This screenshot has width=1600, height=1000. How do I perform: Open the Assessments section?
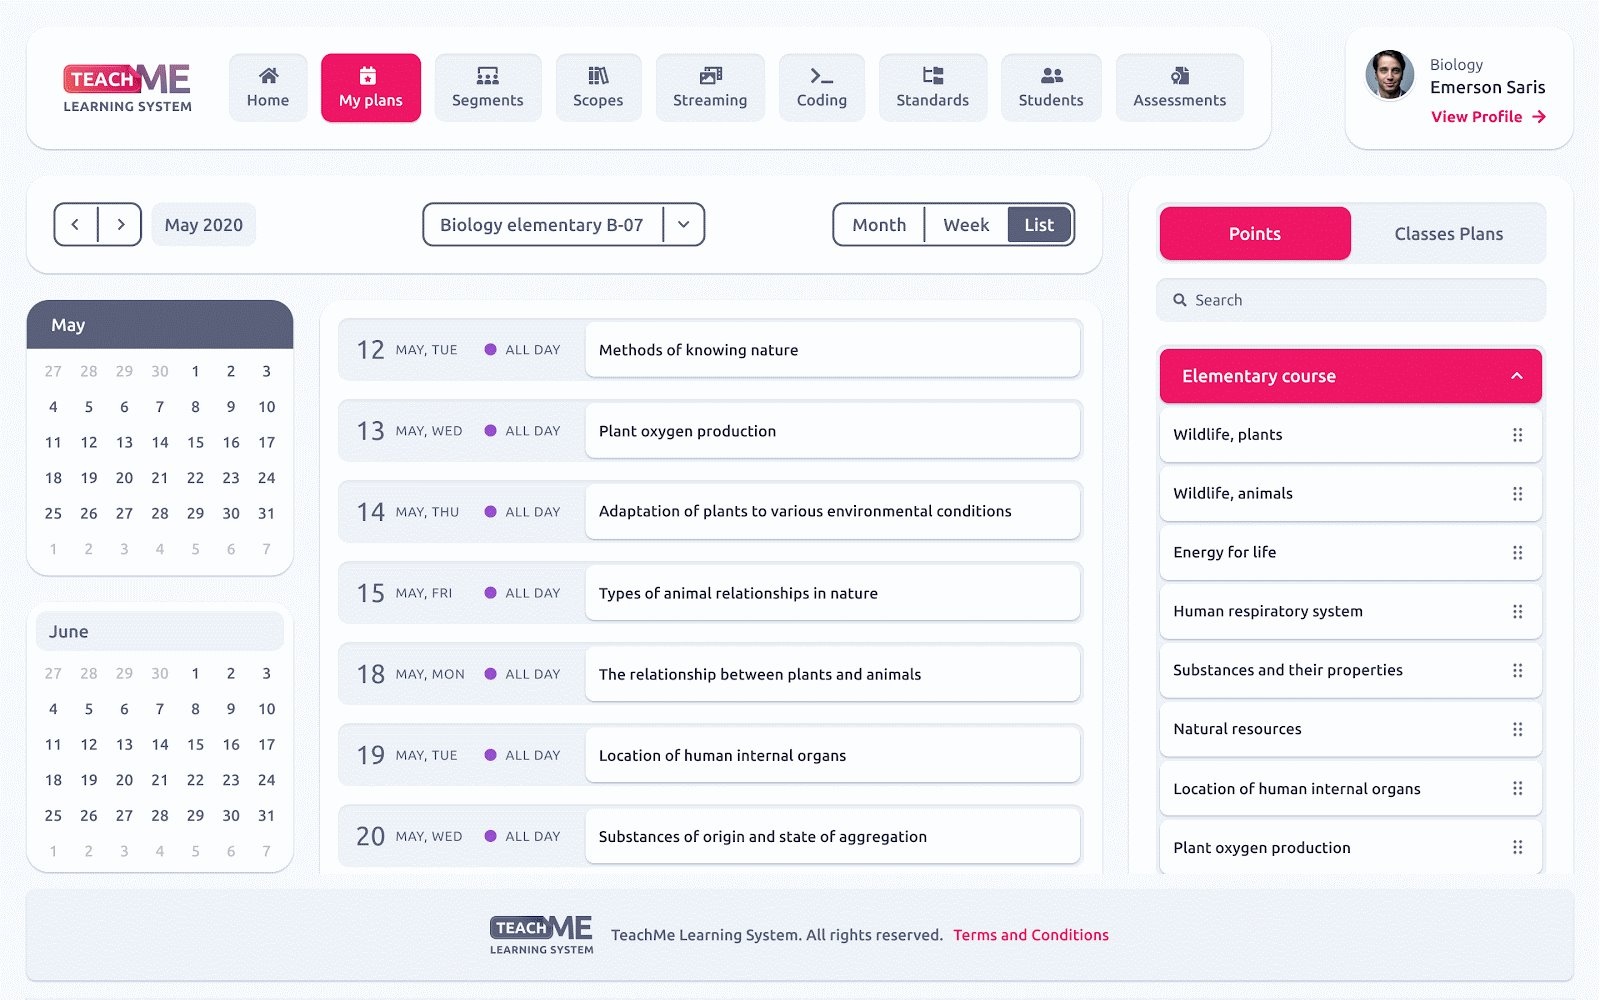pyautogui.click(x=1179, y=88)
